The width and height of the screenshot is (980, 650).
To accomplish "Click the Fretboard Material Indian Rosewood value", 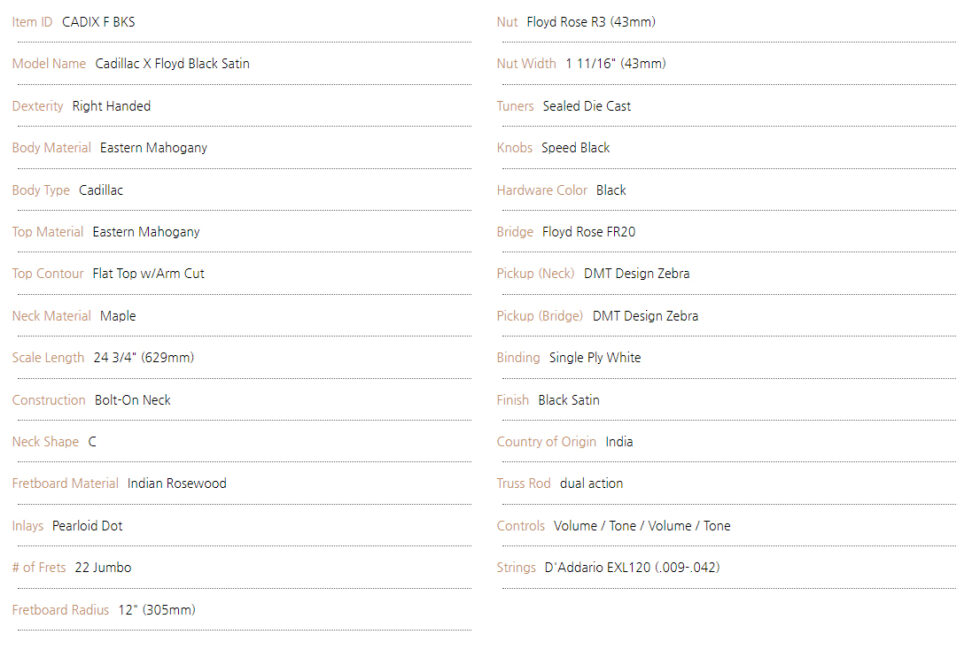I will point(177,484).
